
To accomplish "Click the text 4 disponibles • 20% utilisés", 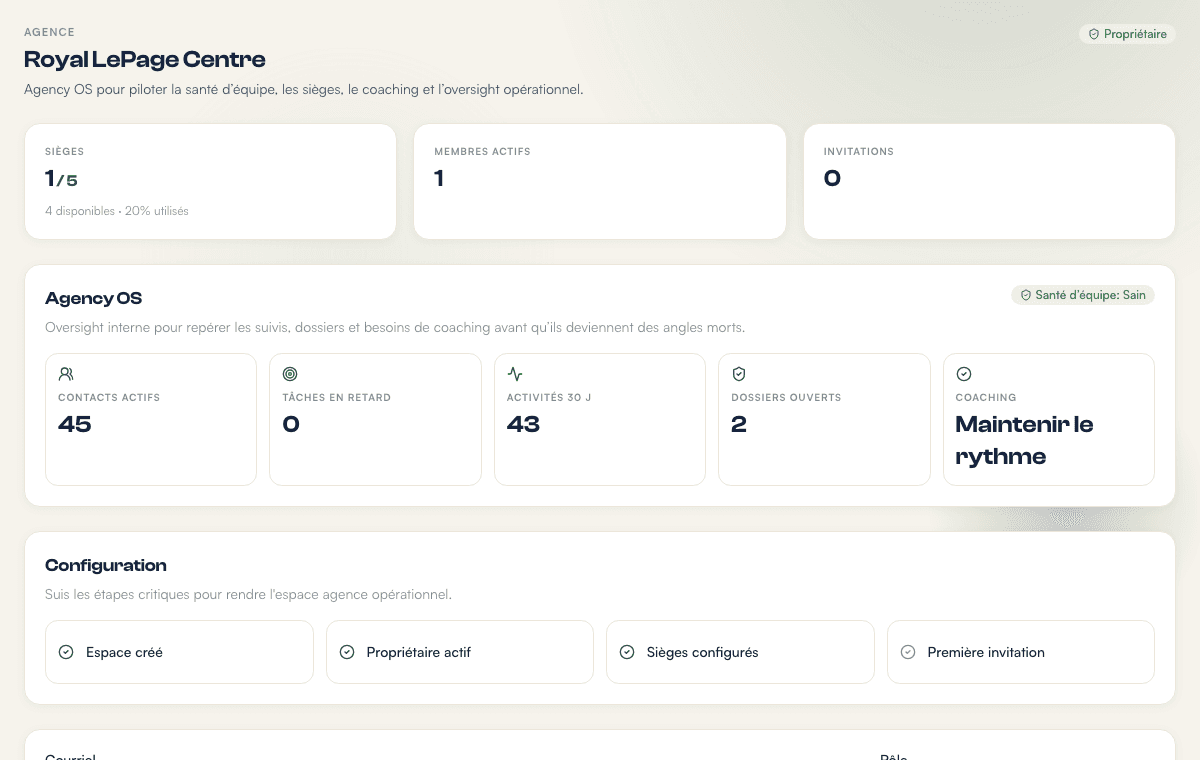I will (117, 211).
